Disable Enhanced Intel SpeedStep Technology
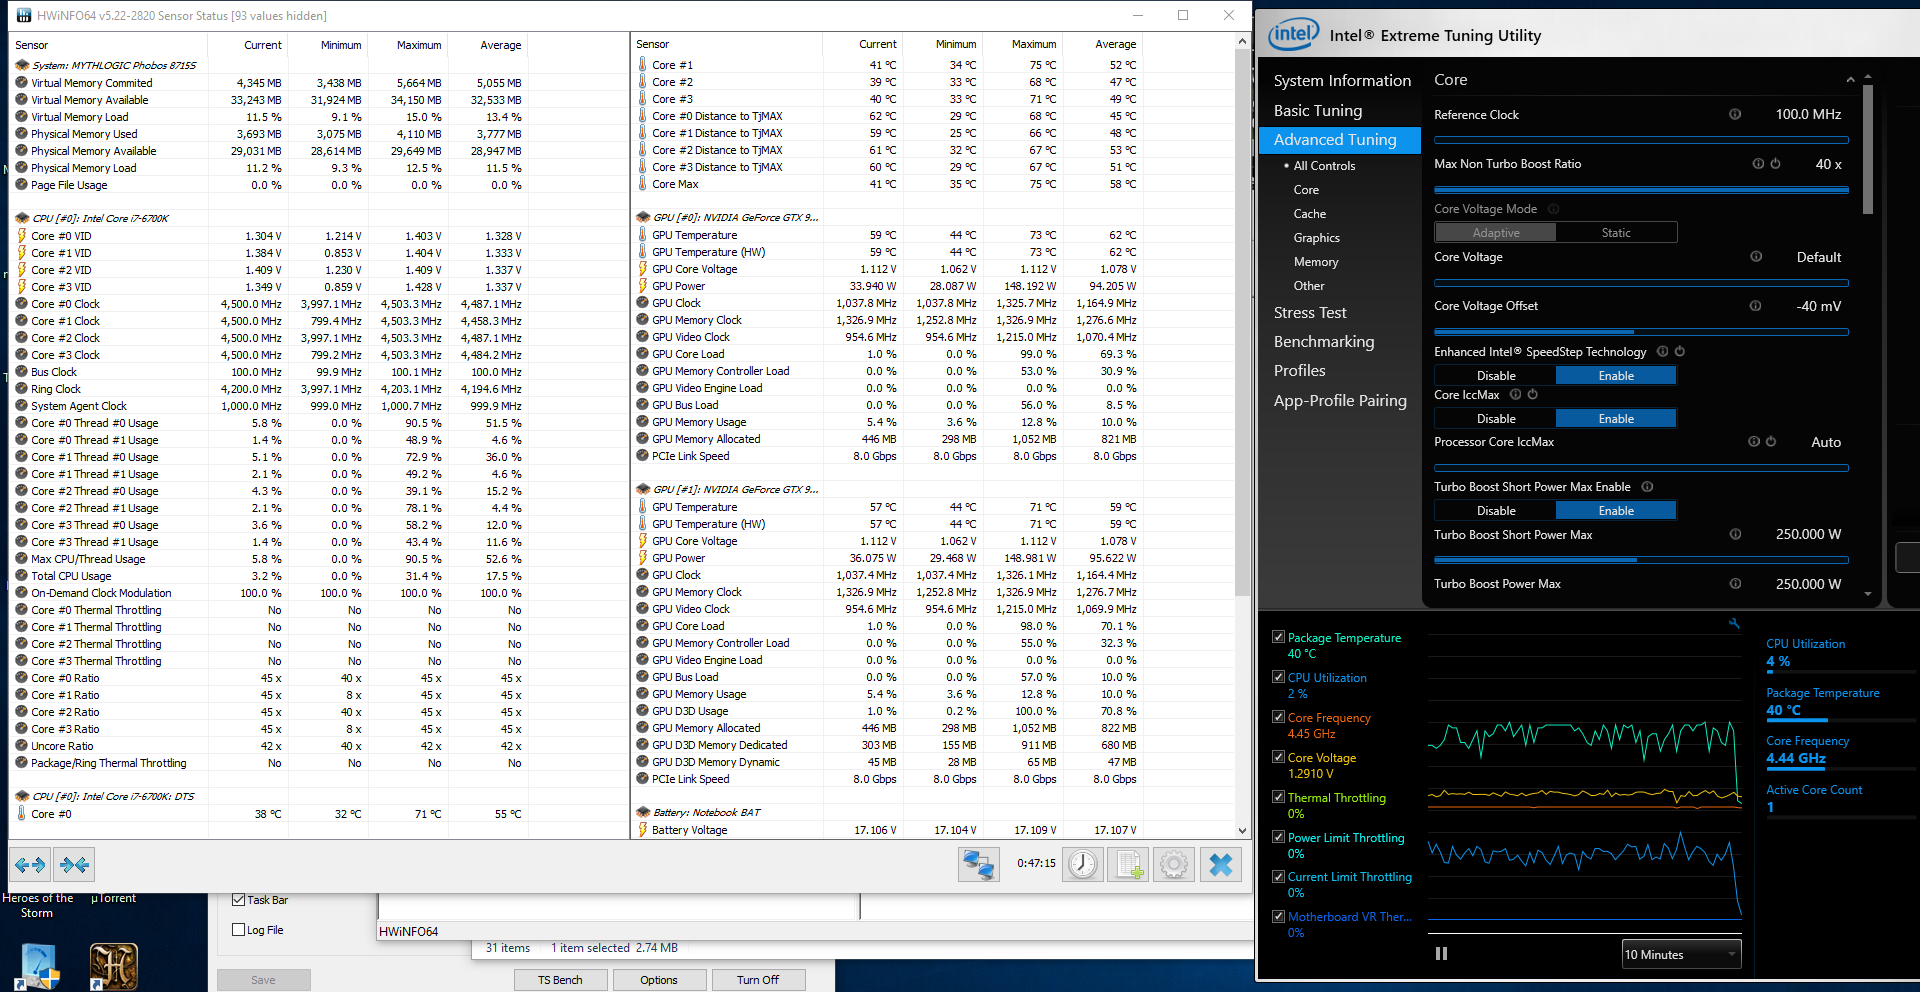This screenshot has width=1920, height=992. coord(1496,375)
